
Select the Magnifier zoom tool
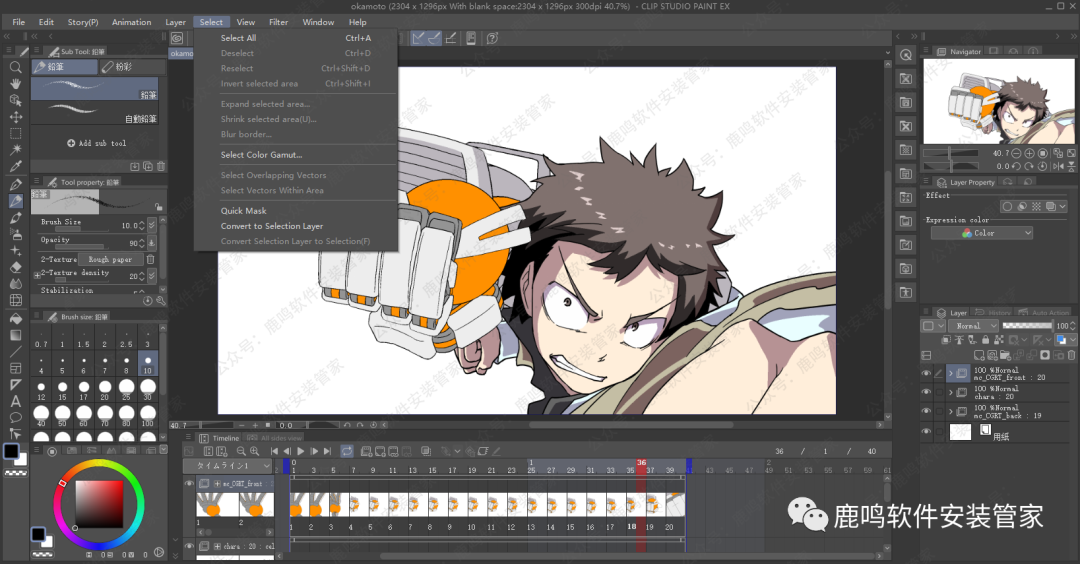click(x=15, y=67)
